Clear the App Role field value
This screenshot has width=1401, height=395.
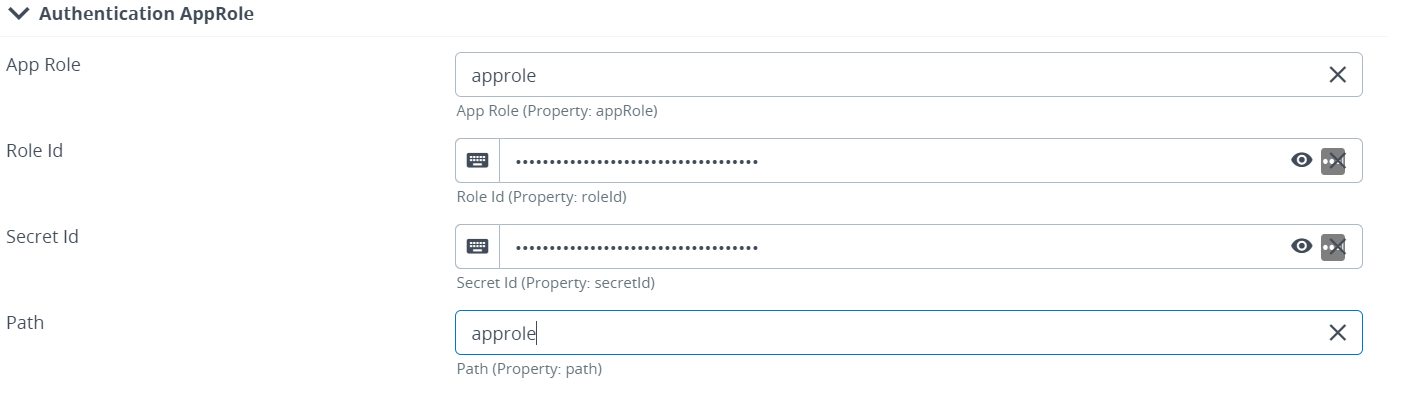pyautogui.click(x=1337, y=75)
